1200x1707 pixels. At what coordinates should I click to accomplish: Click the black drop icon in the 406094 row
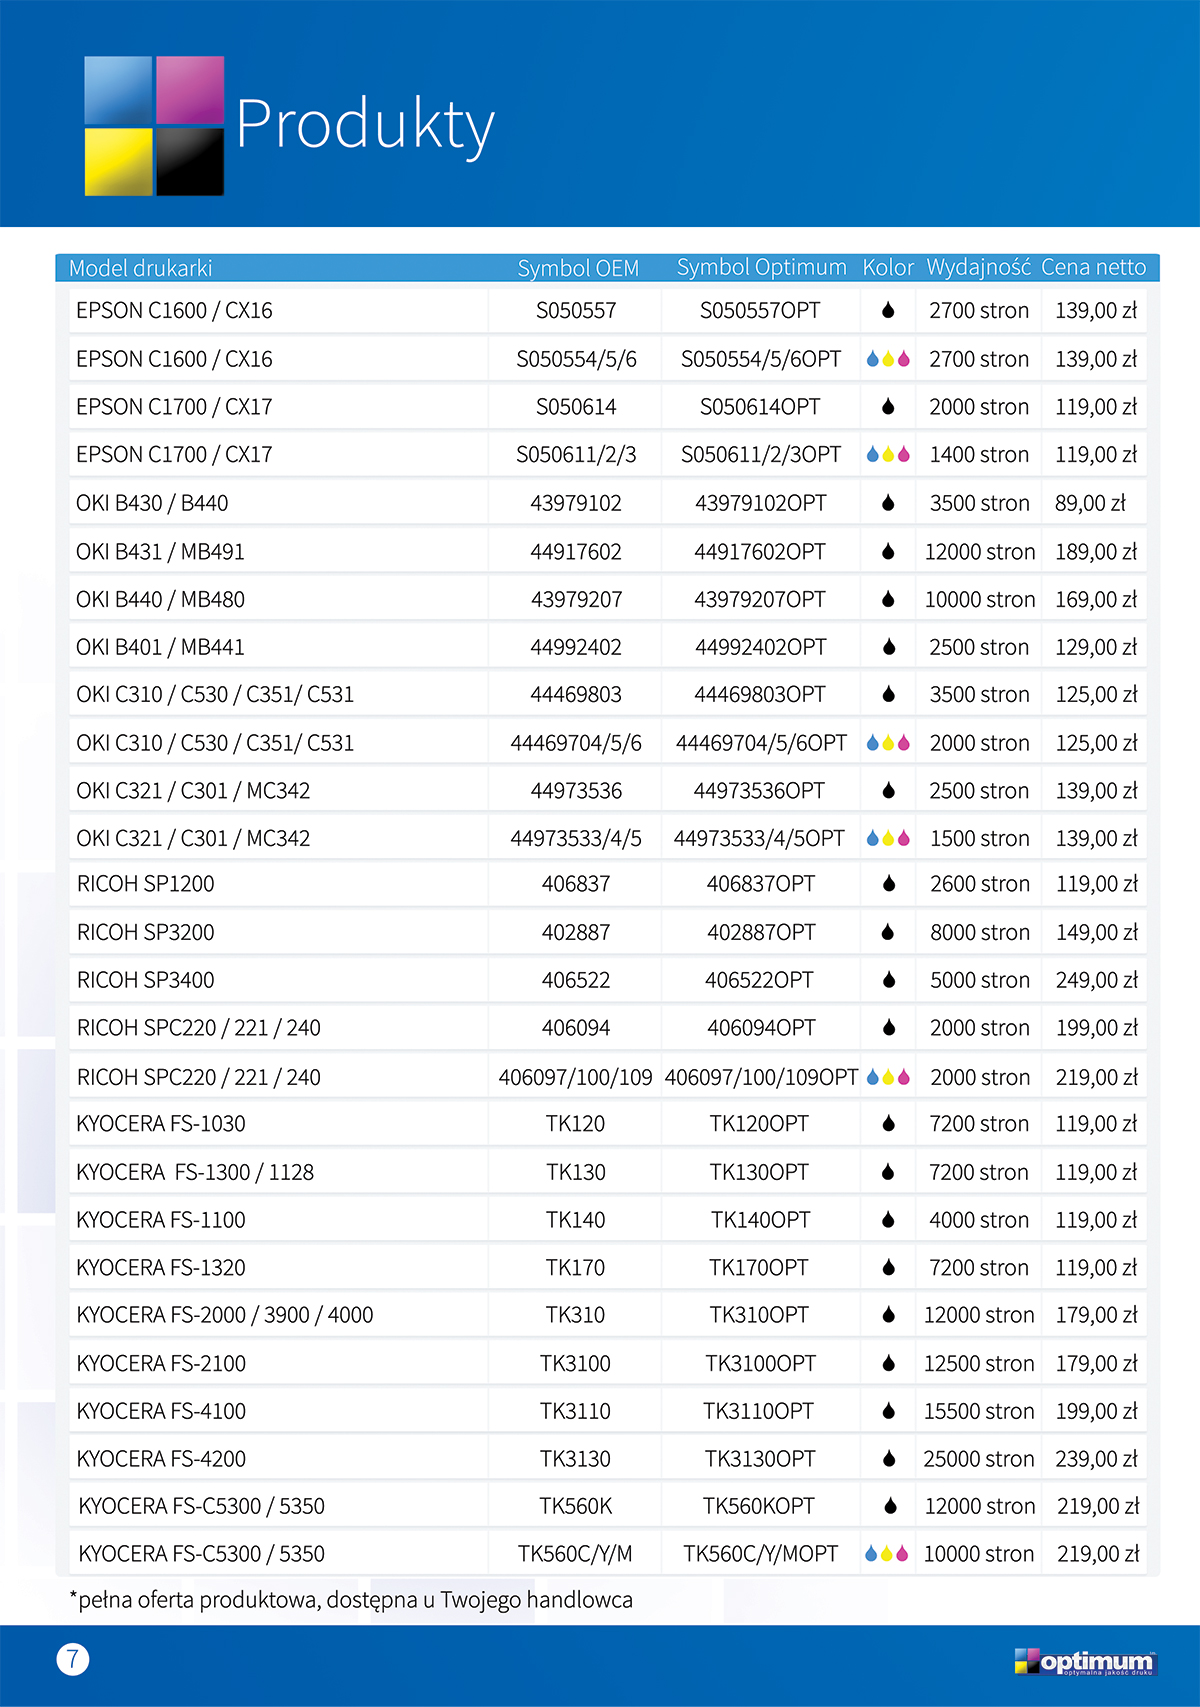click(x=888, y=1028)
